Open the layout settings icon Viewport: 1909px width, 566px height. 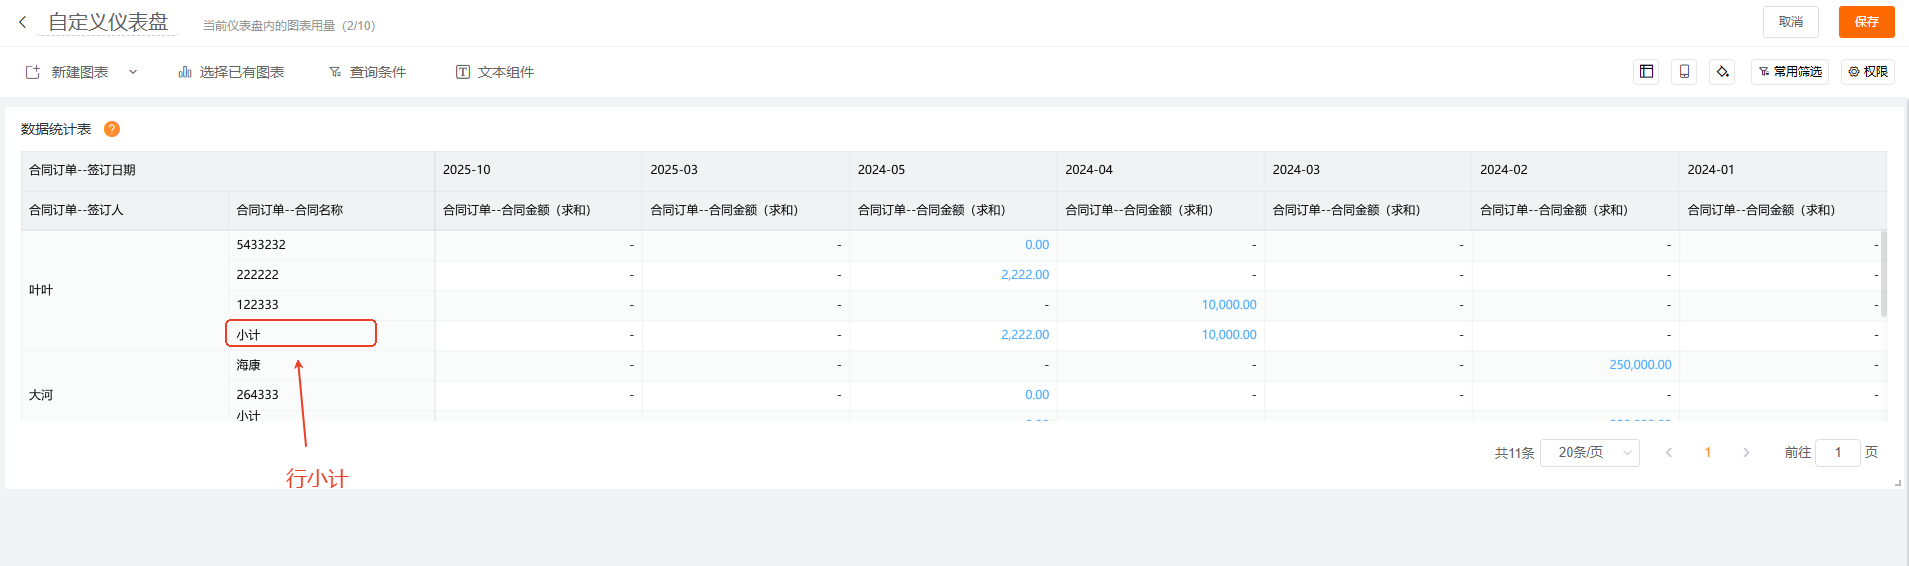pyautogui.click(x=1646, y=72)
